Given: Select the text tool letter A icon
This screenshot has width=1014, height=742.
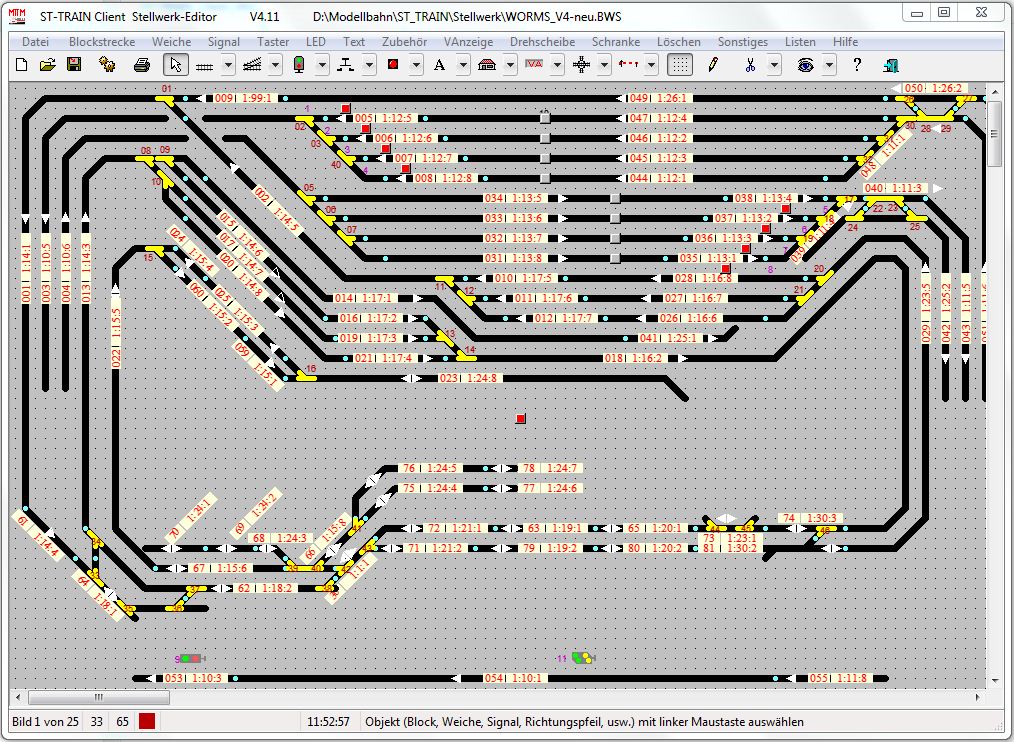Looking at the screenshot, I should click(x=439, y=65).
